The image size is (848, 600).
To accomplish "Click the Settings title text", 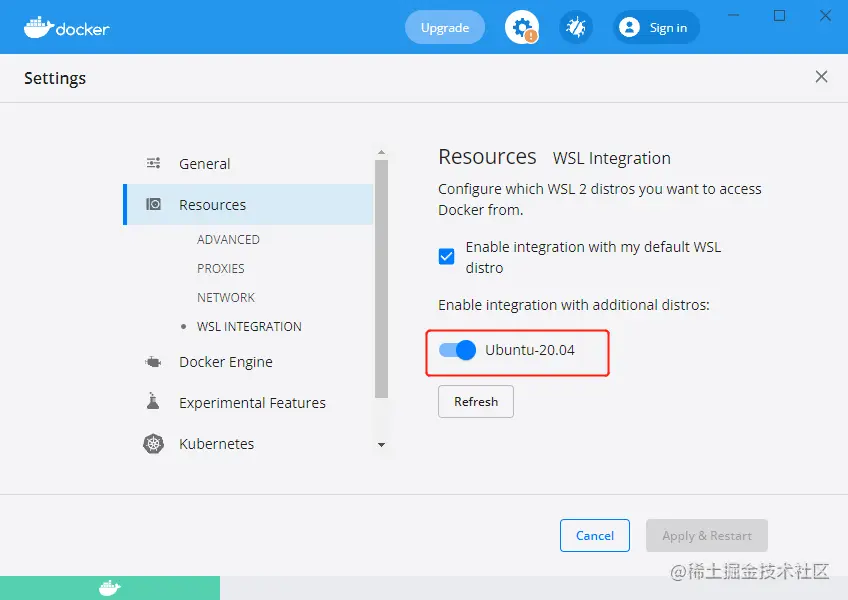I will (55, 78).
